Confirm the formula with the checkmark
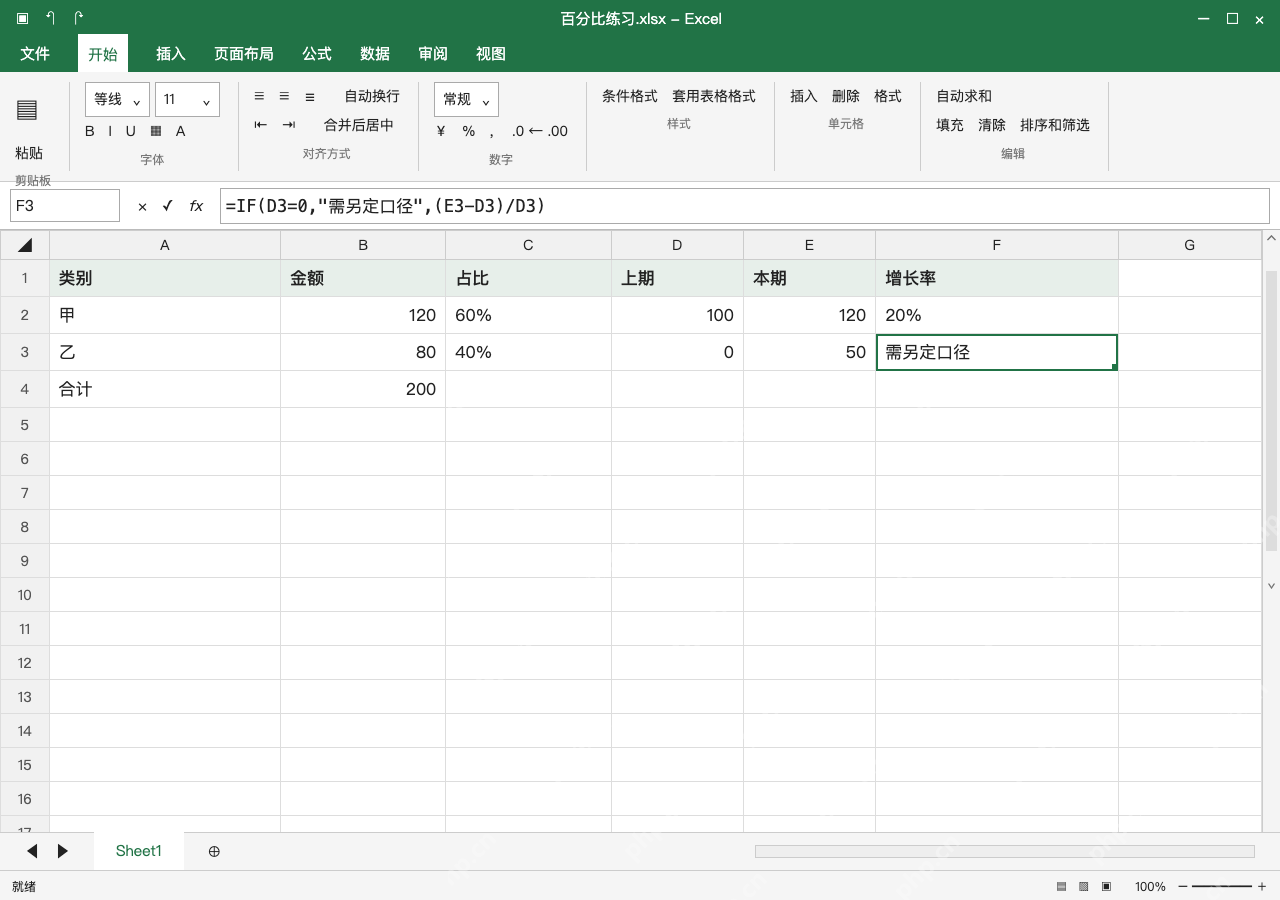Viewport: 1280px width, 900px height. tap(167, 206)
